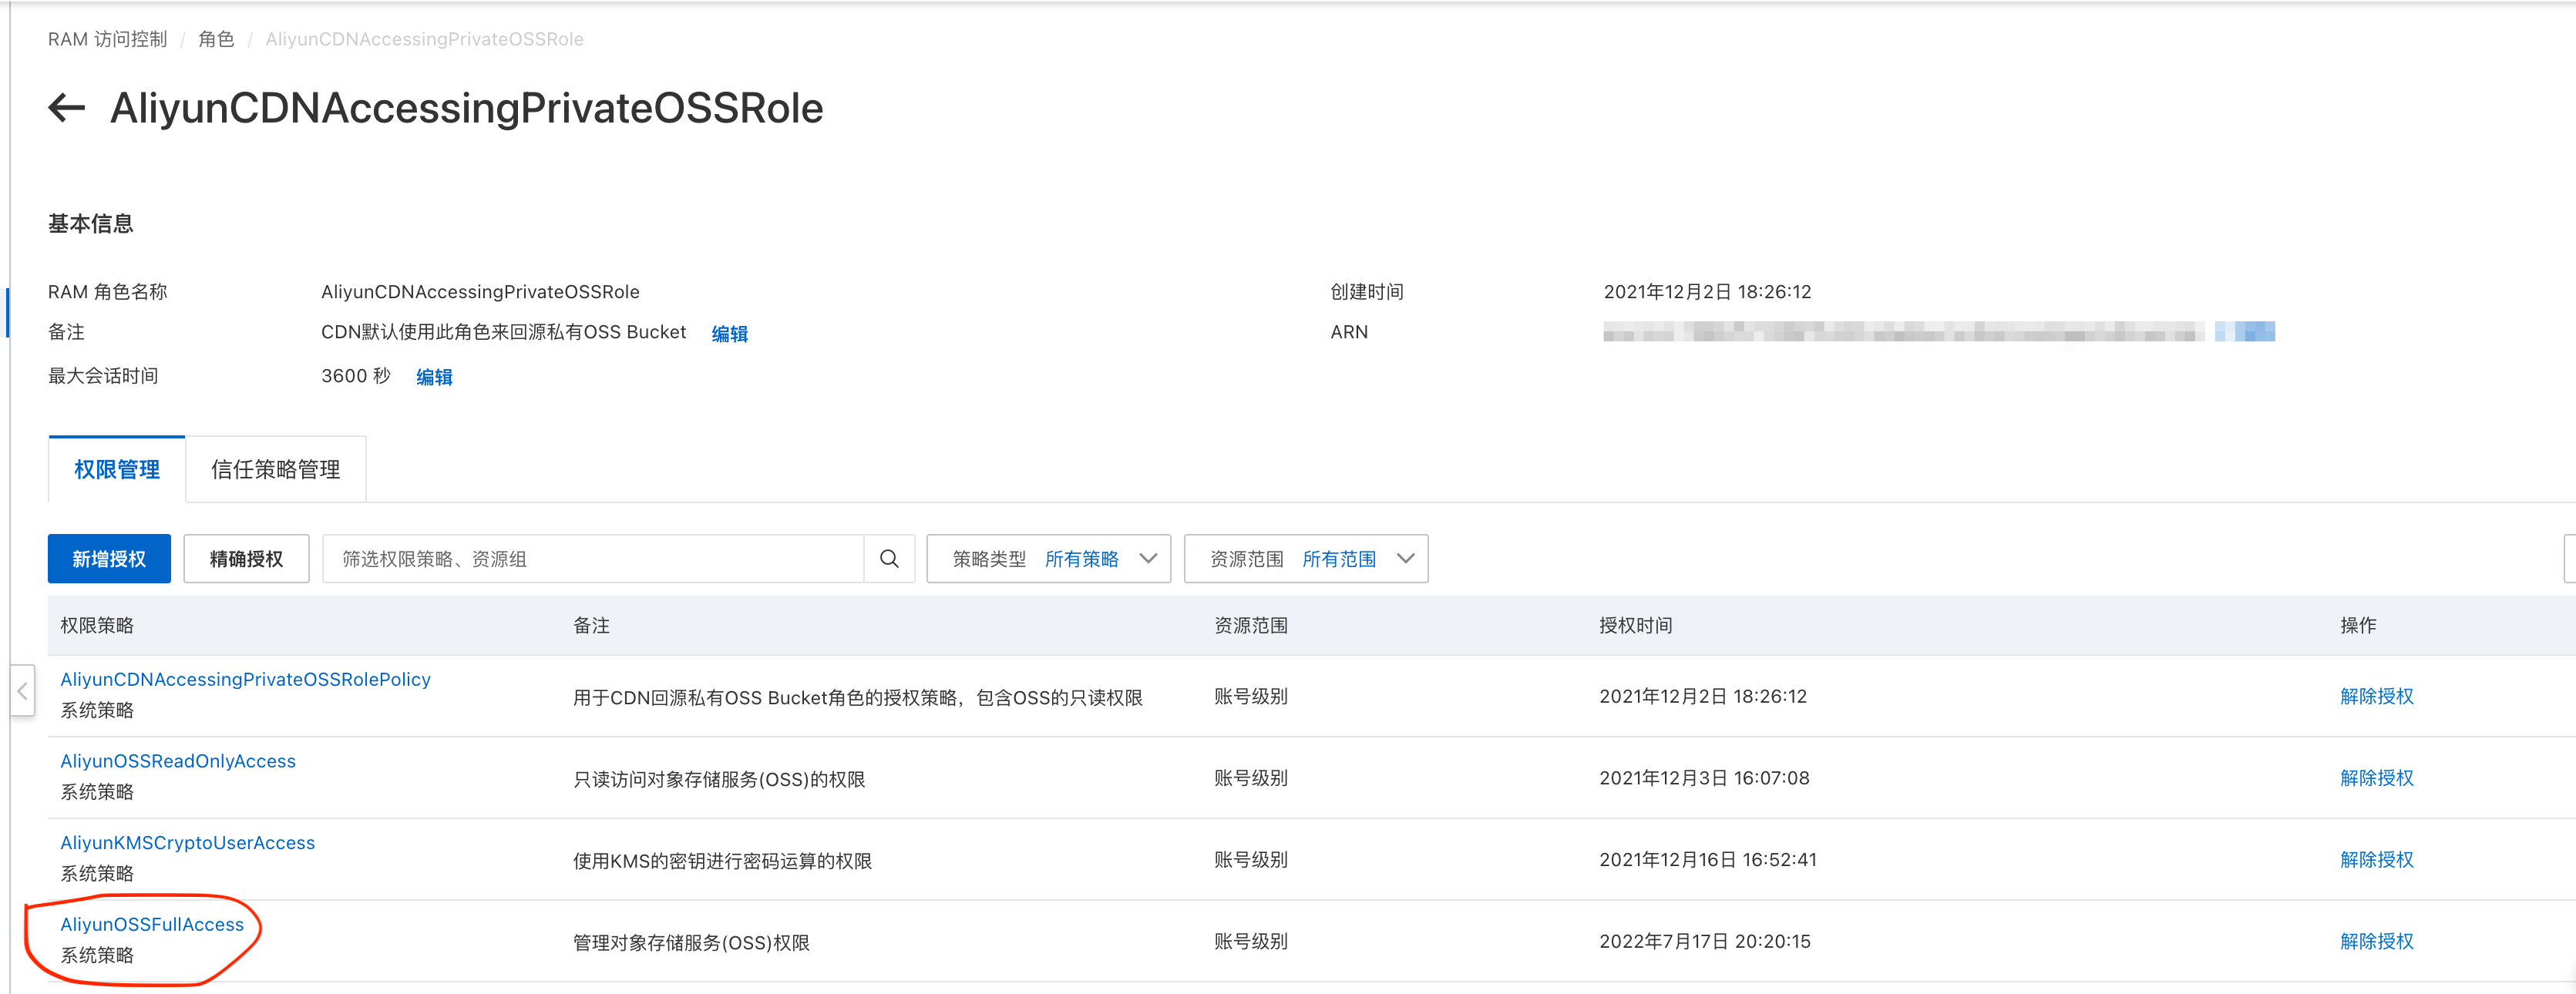Switch to the 权限管理 tab

tap(117, 469)
